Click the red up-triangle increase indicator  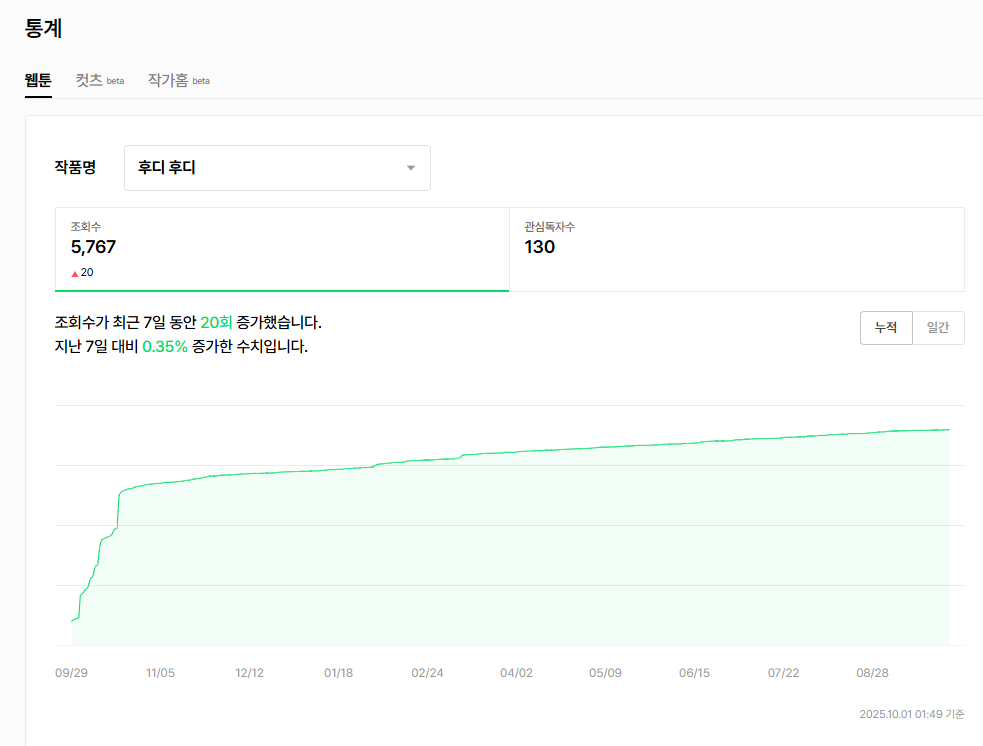pyautogui.click(x=75, y=273)
